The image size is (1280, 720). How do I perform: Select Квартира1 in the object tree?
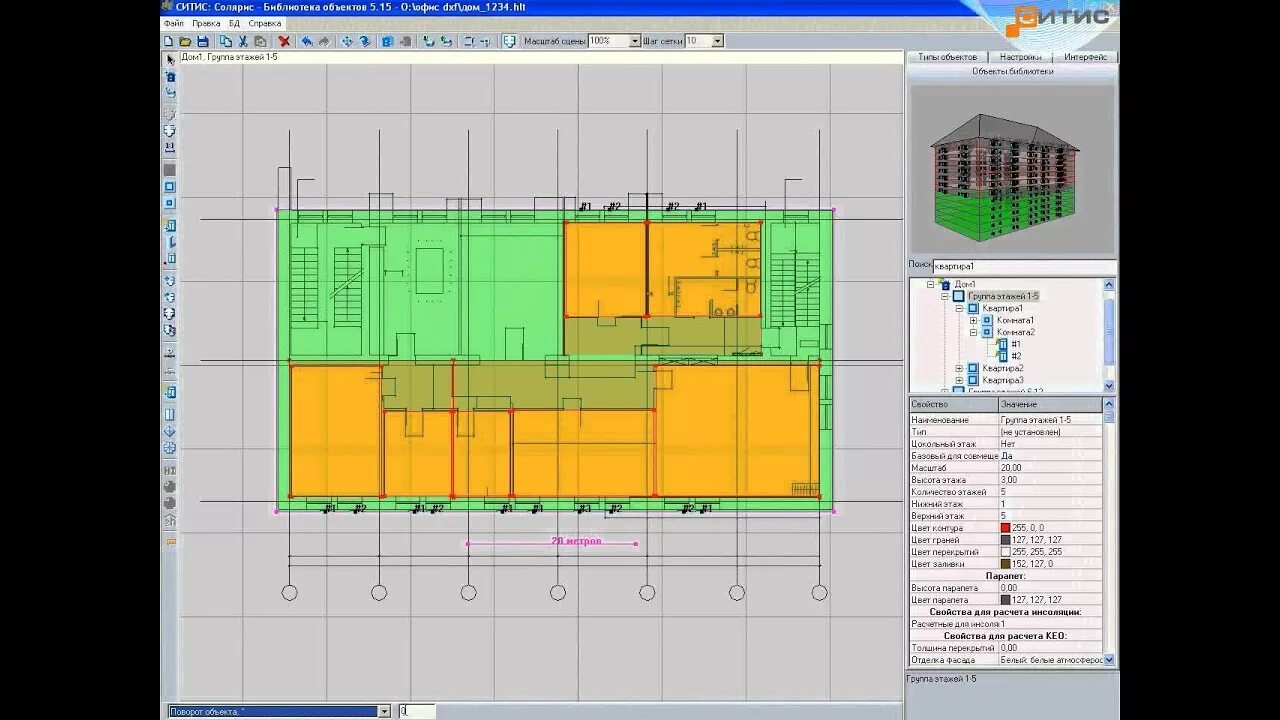coord(1003,308)
